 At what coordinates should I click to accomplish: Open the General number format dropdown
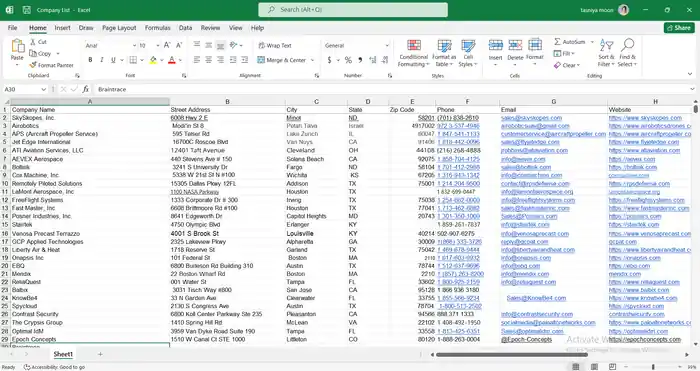point(387,46)
